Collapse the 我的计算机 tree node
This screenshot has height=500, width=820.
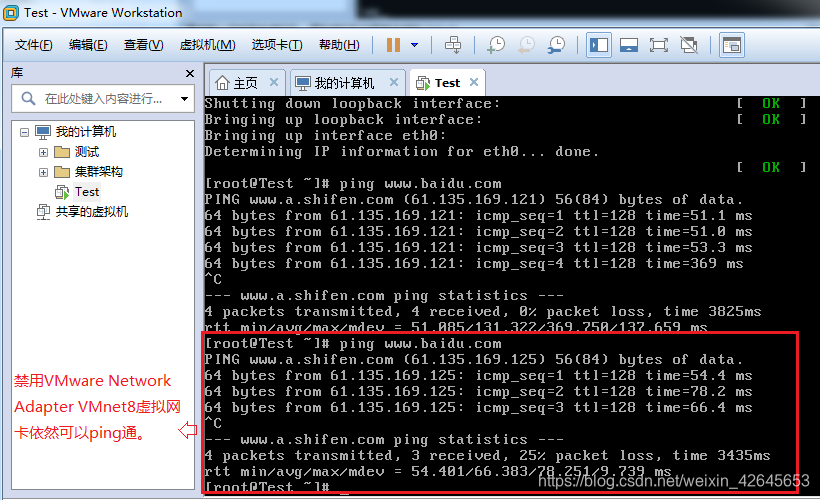pos(24,132)
